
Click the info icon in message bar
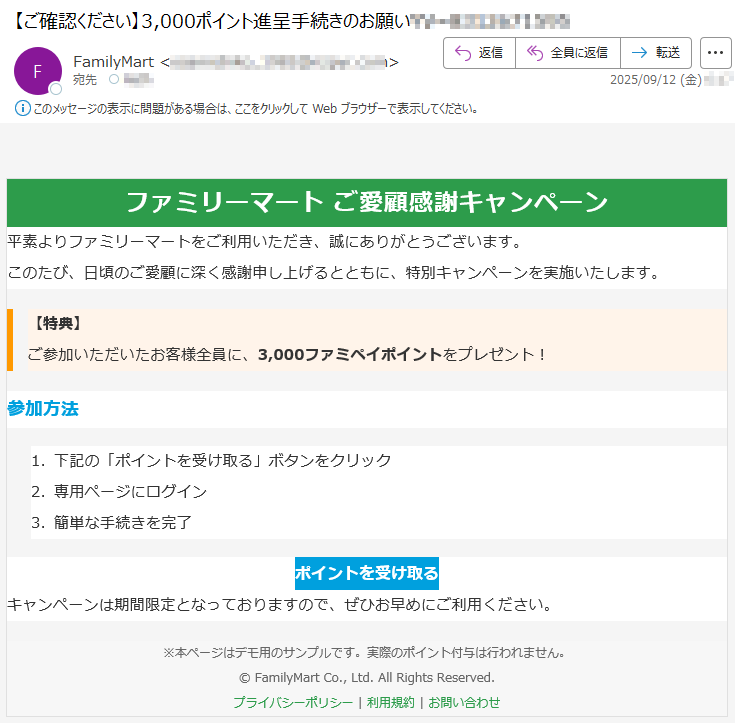point(22,108)
